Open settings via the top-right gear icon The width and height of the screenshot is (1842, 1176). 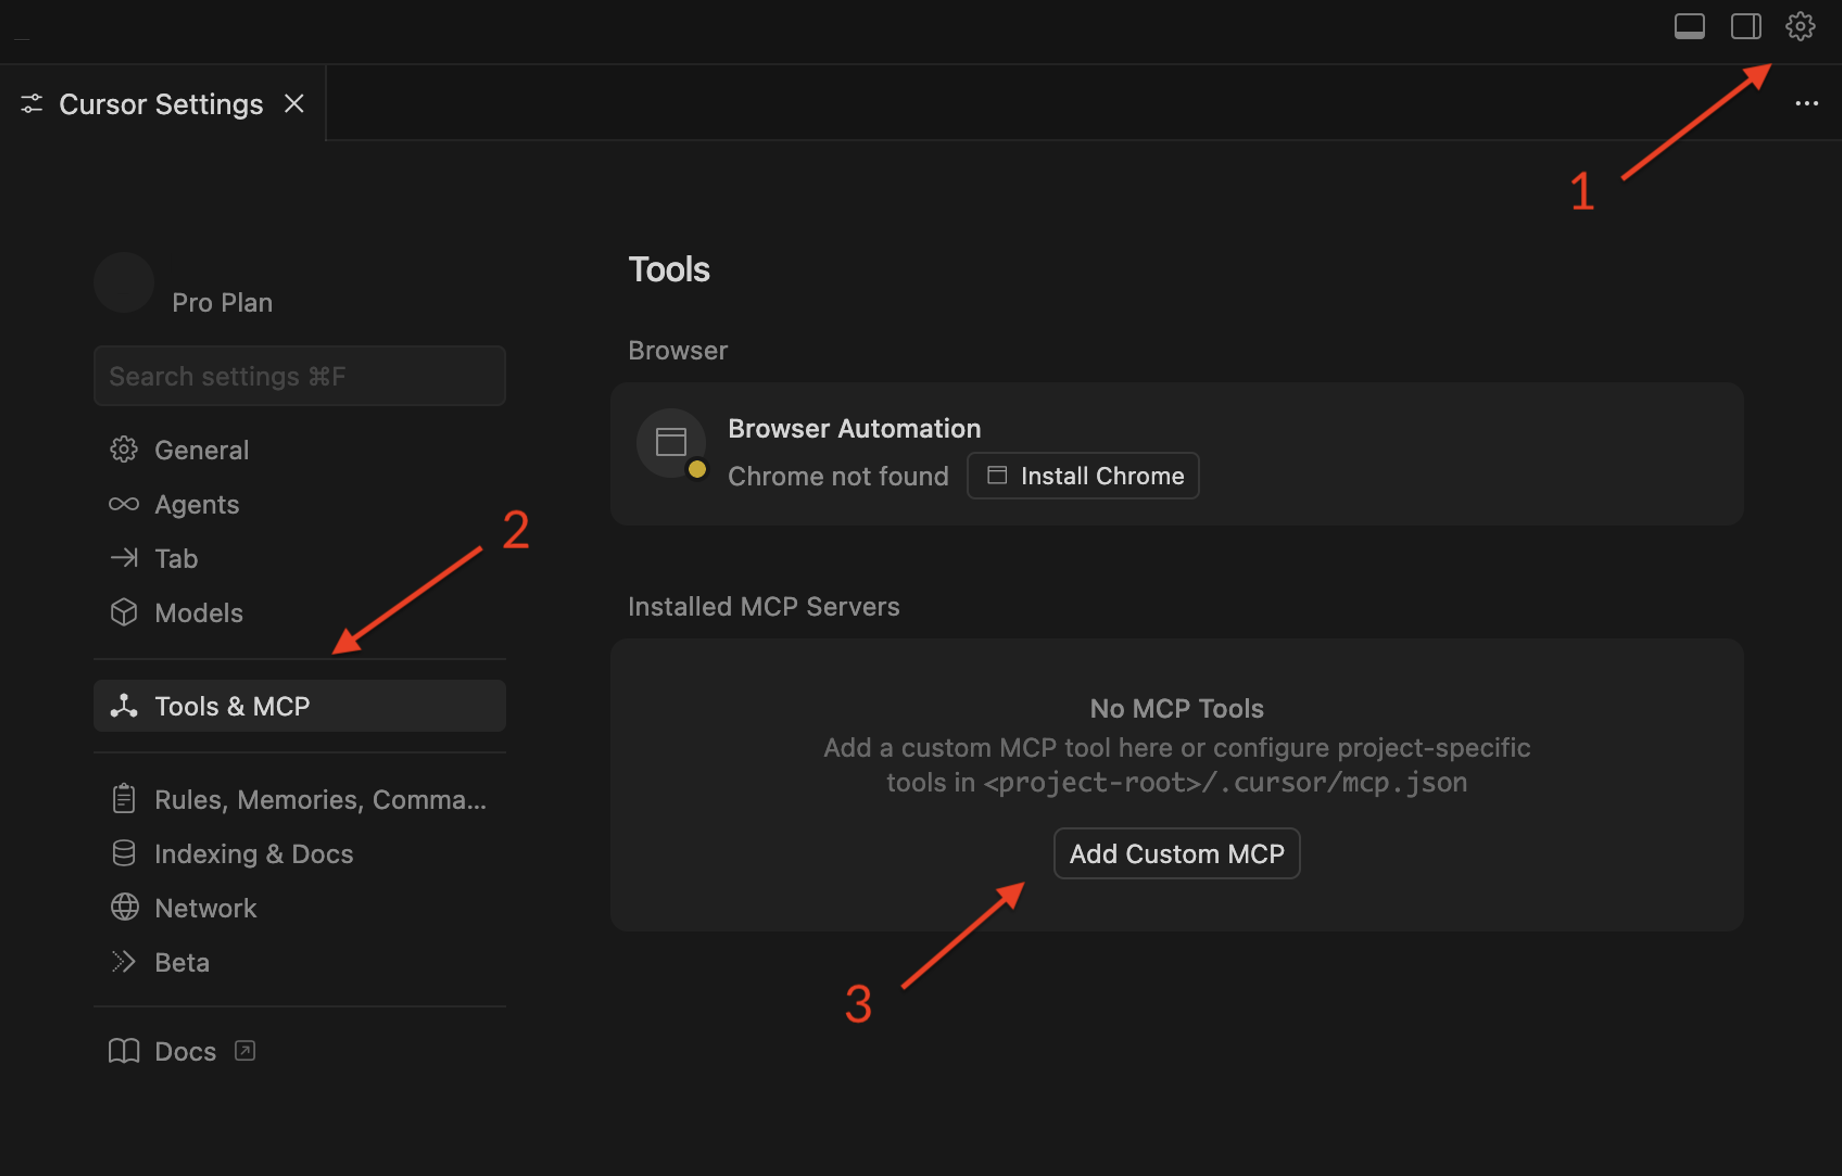click(1800, 26)
